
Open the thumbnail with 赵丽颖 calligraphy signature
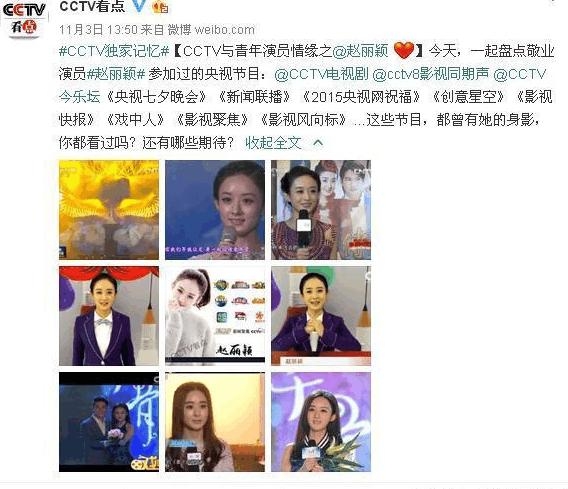(x=215, y=316)
